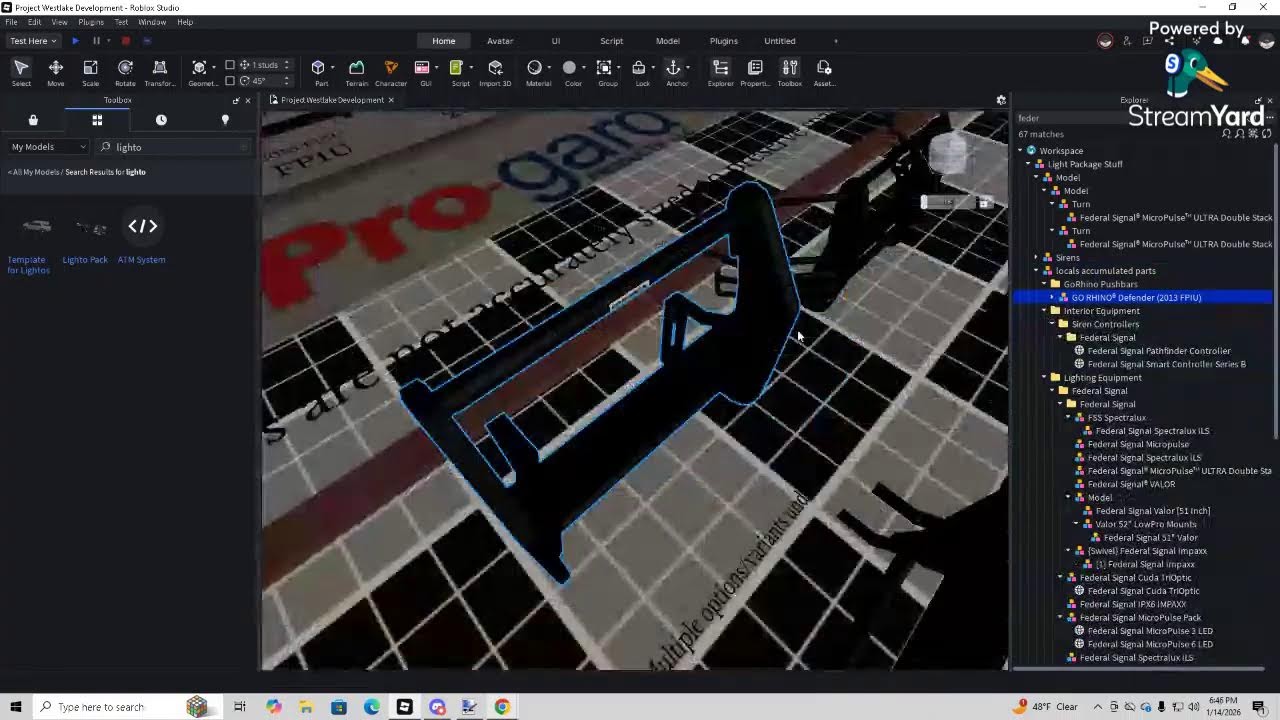Screen dimensions: 1280x720
Task: Open Toolbox Inventory tab (grid icon)
Action: pyautogui.click(x=97, y=120)
